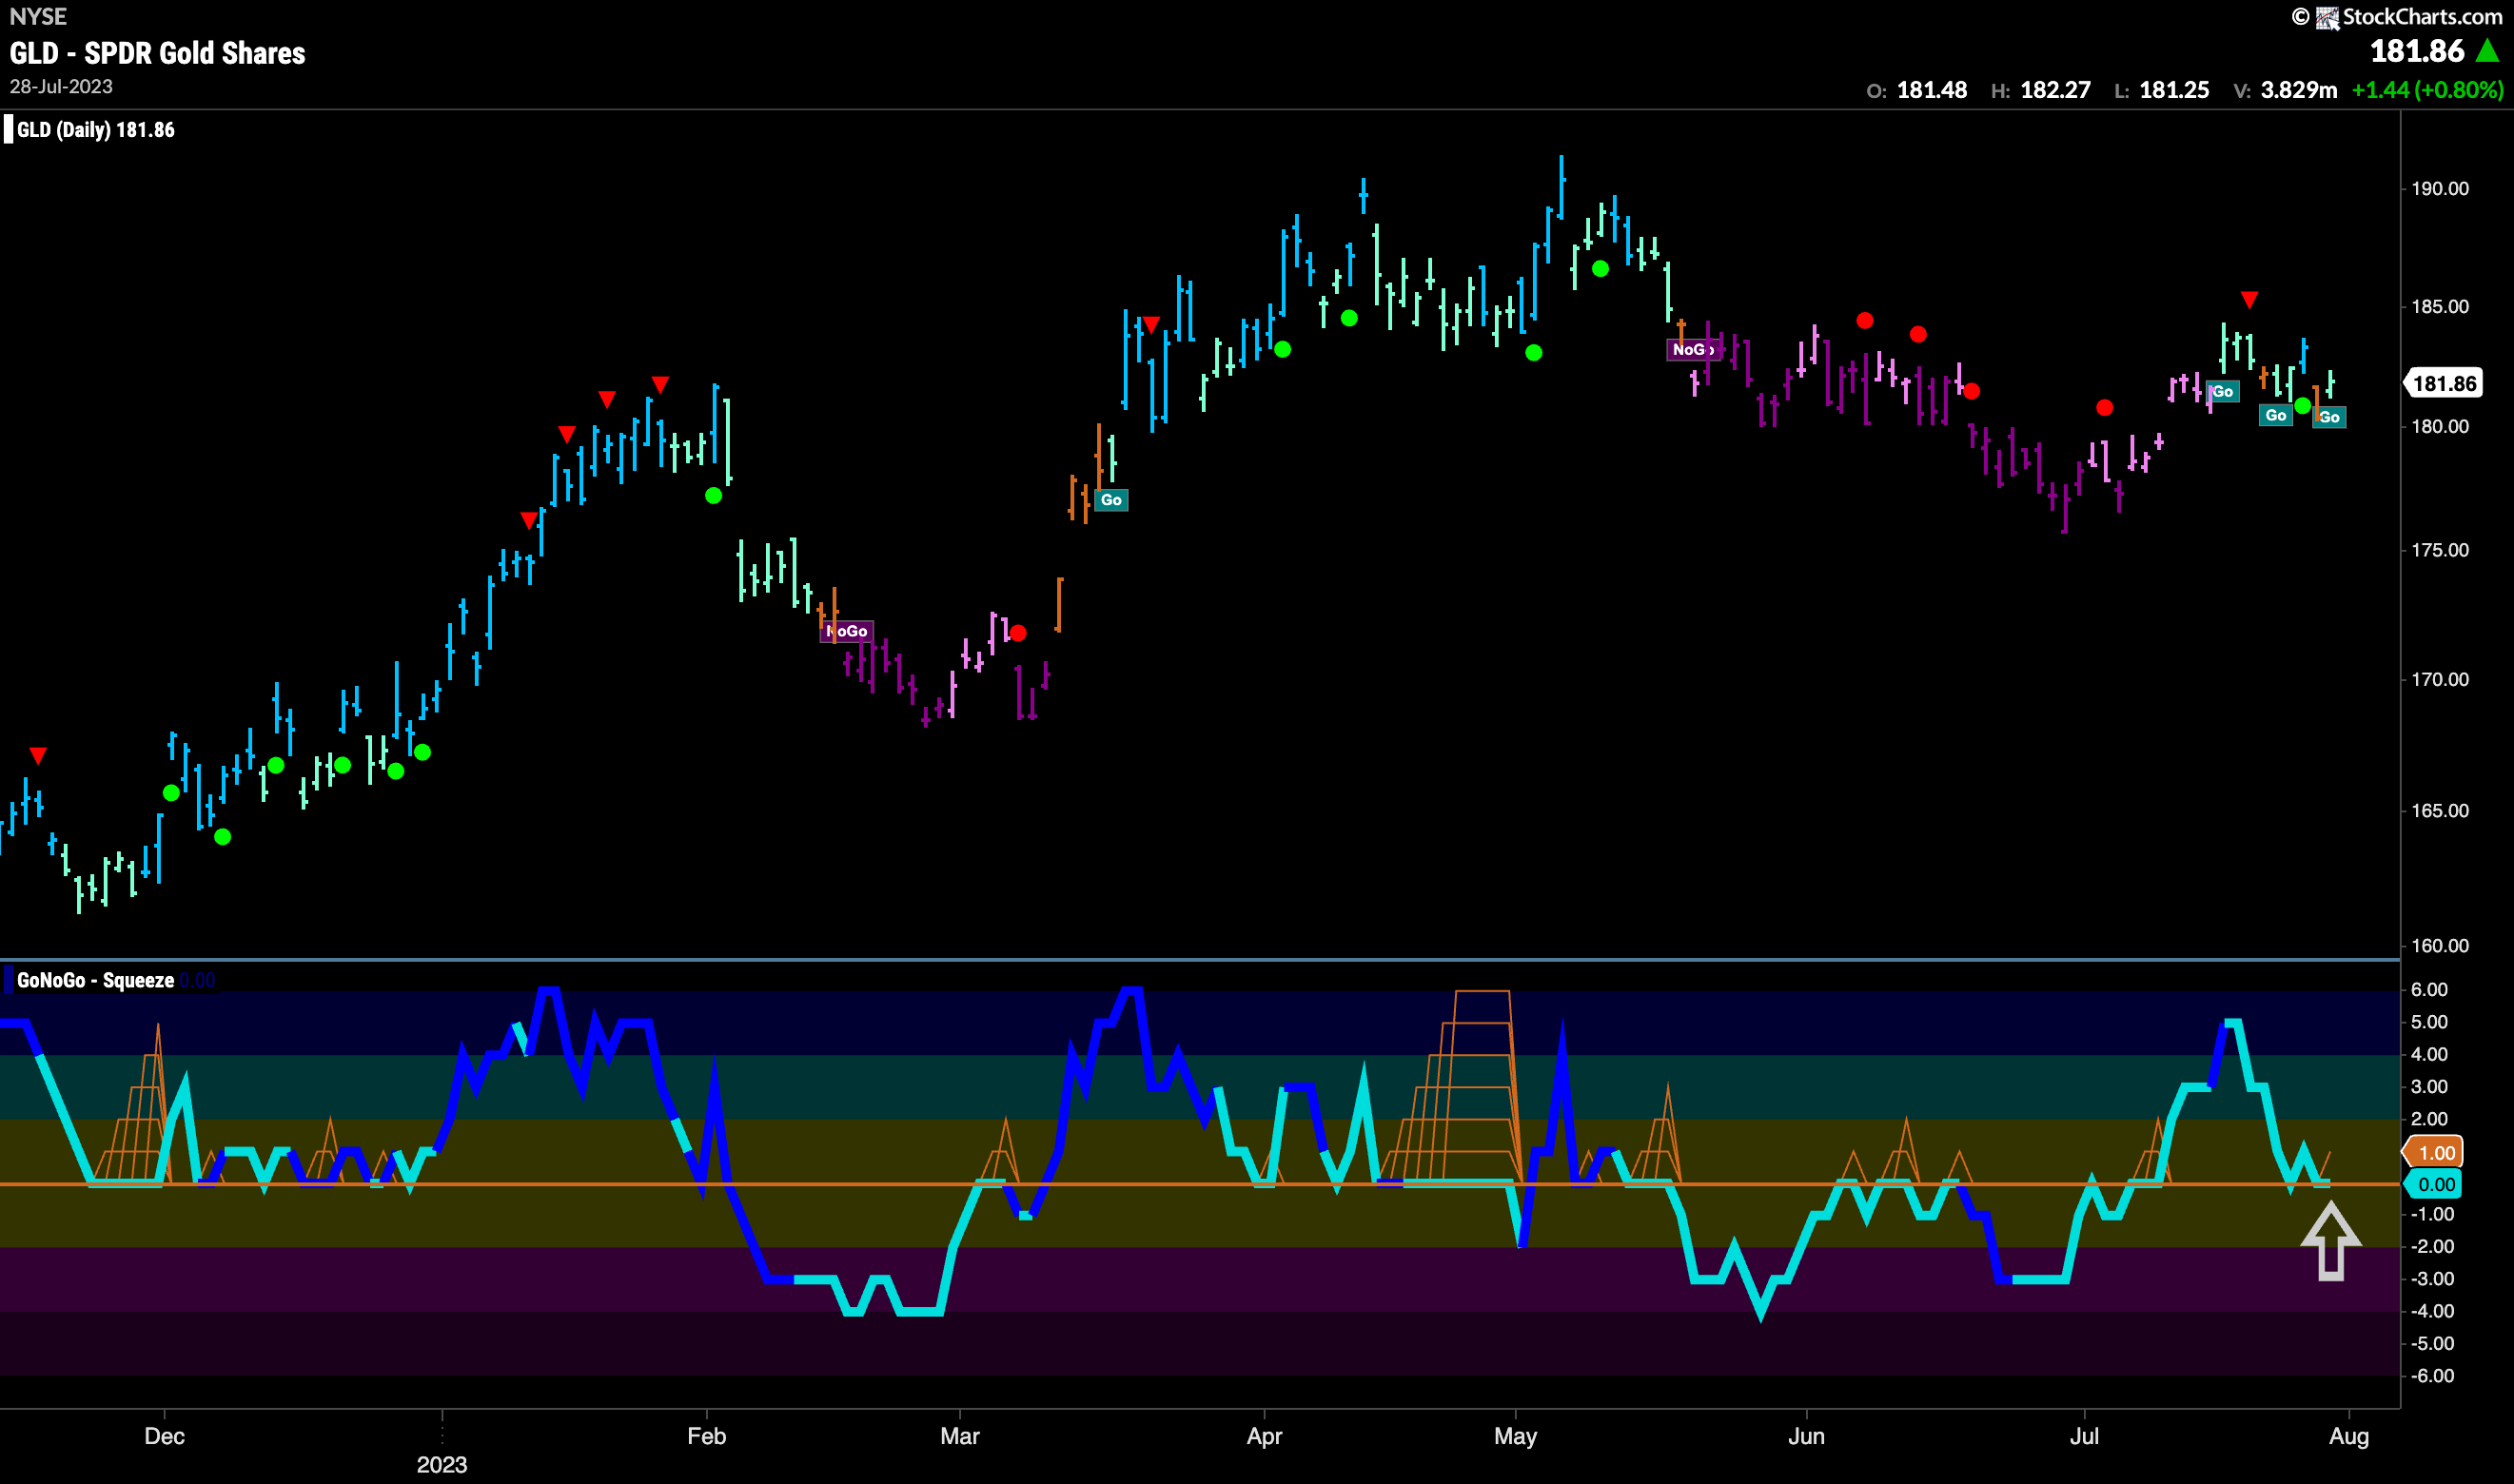This screenshot has width=2514, height=1484.
Task: Select the high value 182.27
Action: click(2055, 90)
